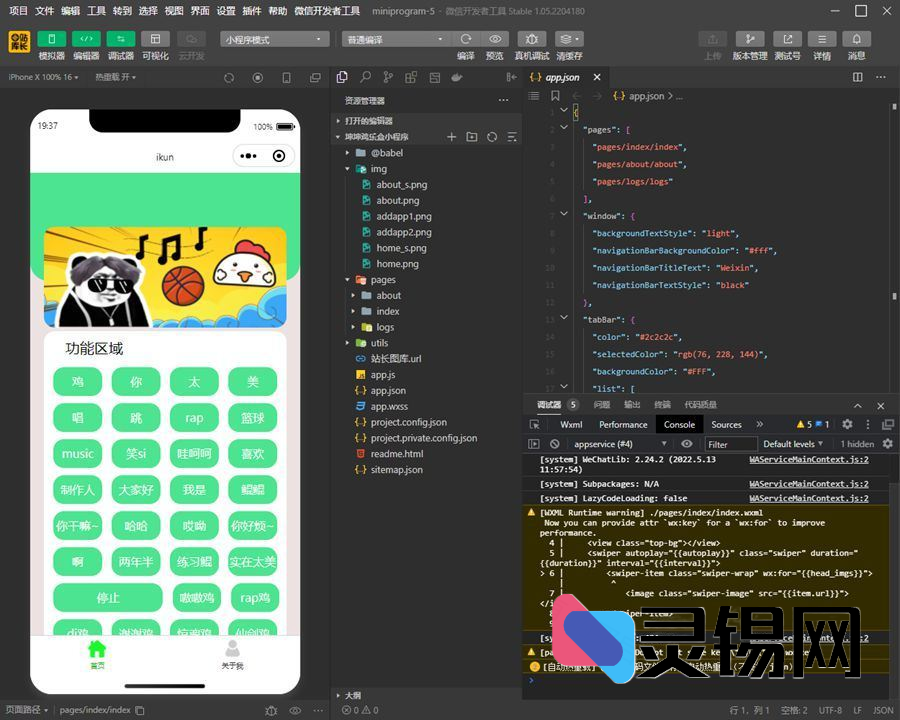Click the WAServiceMainContext.js:2 link beside WeChatLib log
The width and height of the screenshot is (900, 720).
click(808, 460)
